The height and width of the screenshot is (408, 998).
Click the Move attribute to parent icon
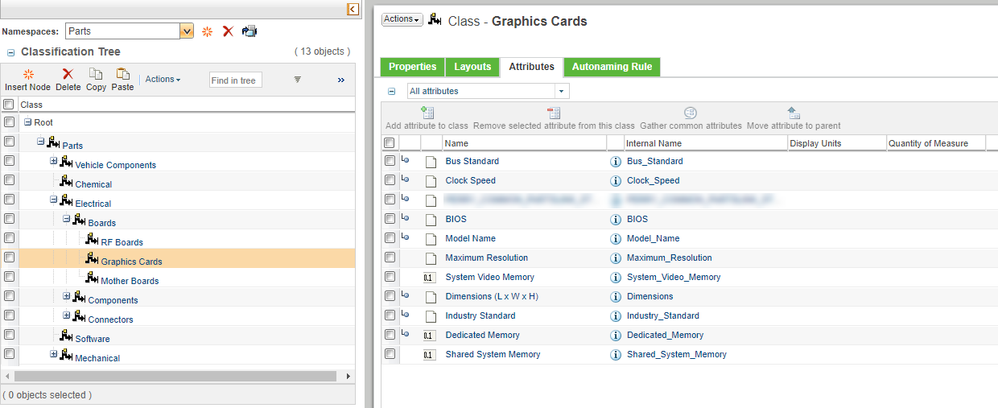pyautogui.click(x=793, y=113)
